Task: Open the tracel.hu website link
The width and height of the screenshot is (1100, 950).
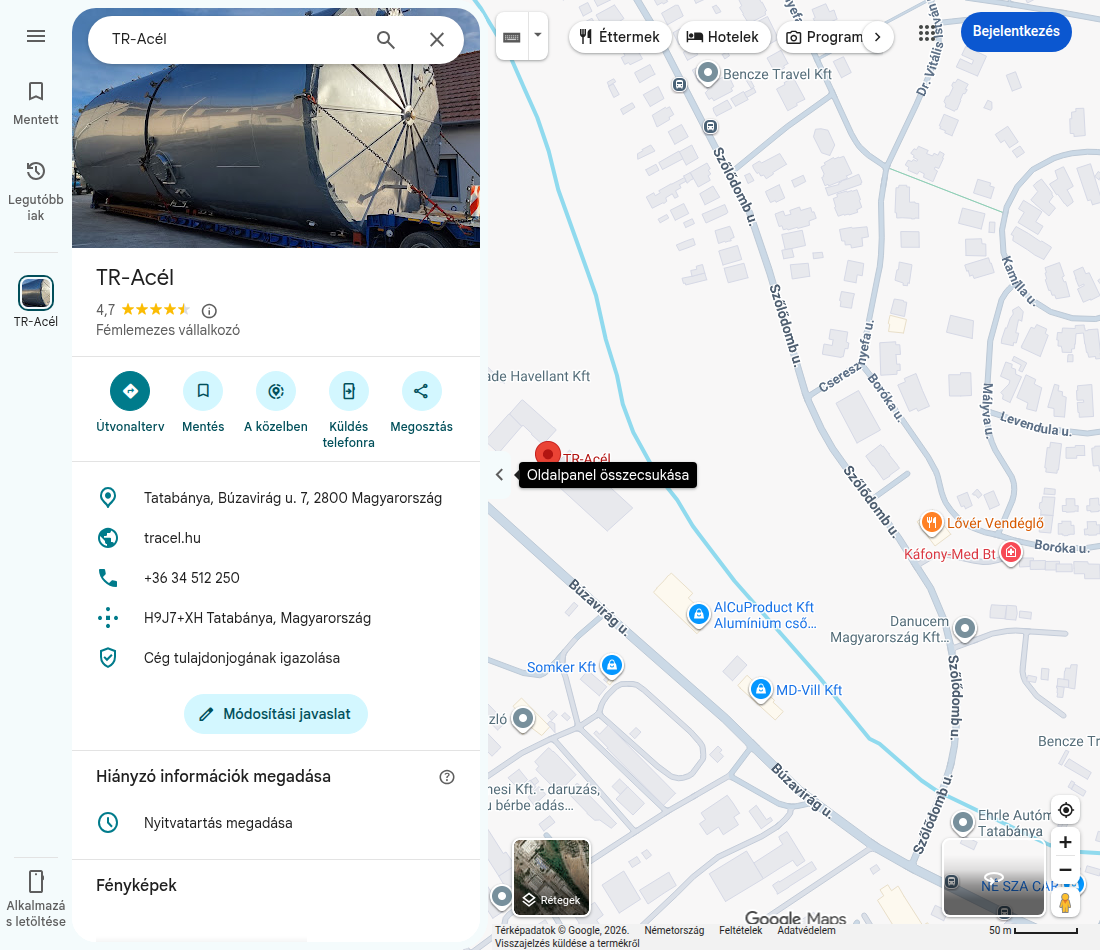Action: 276,538
